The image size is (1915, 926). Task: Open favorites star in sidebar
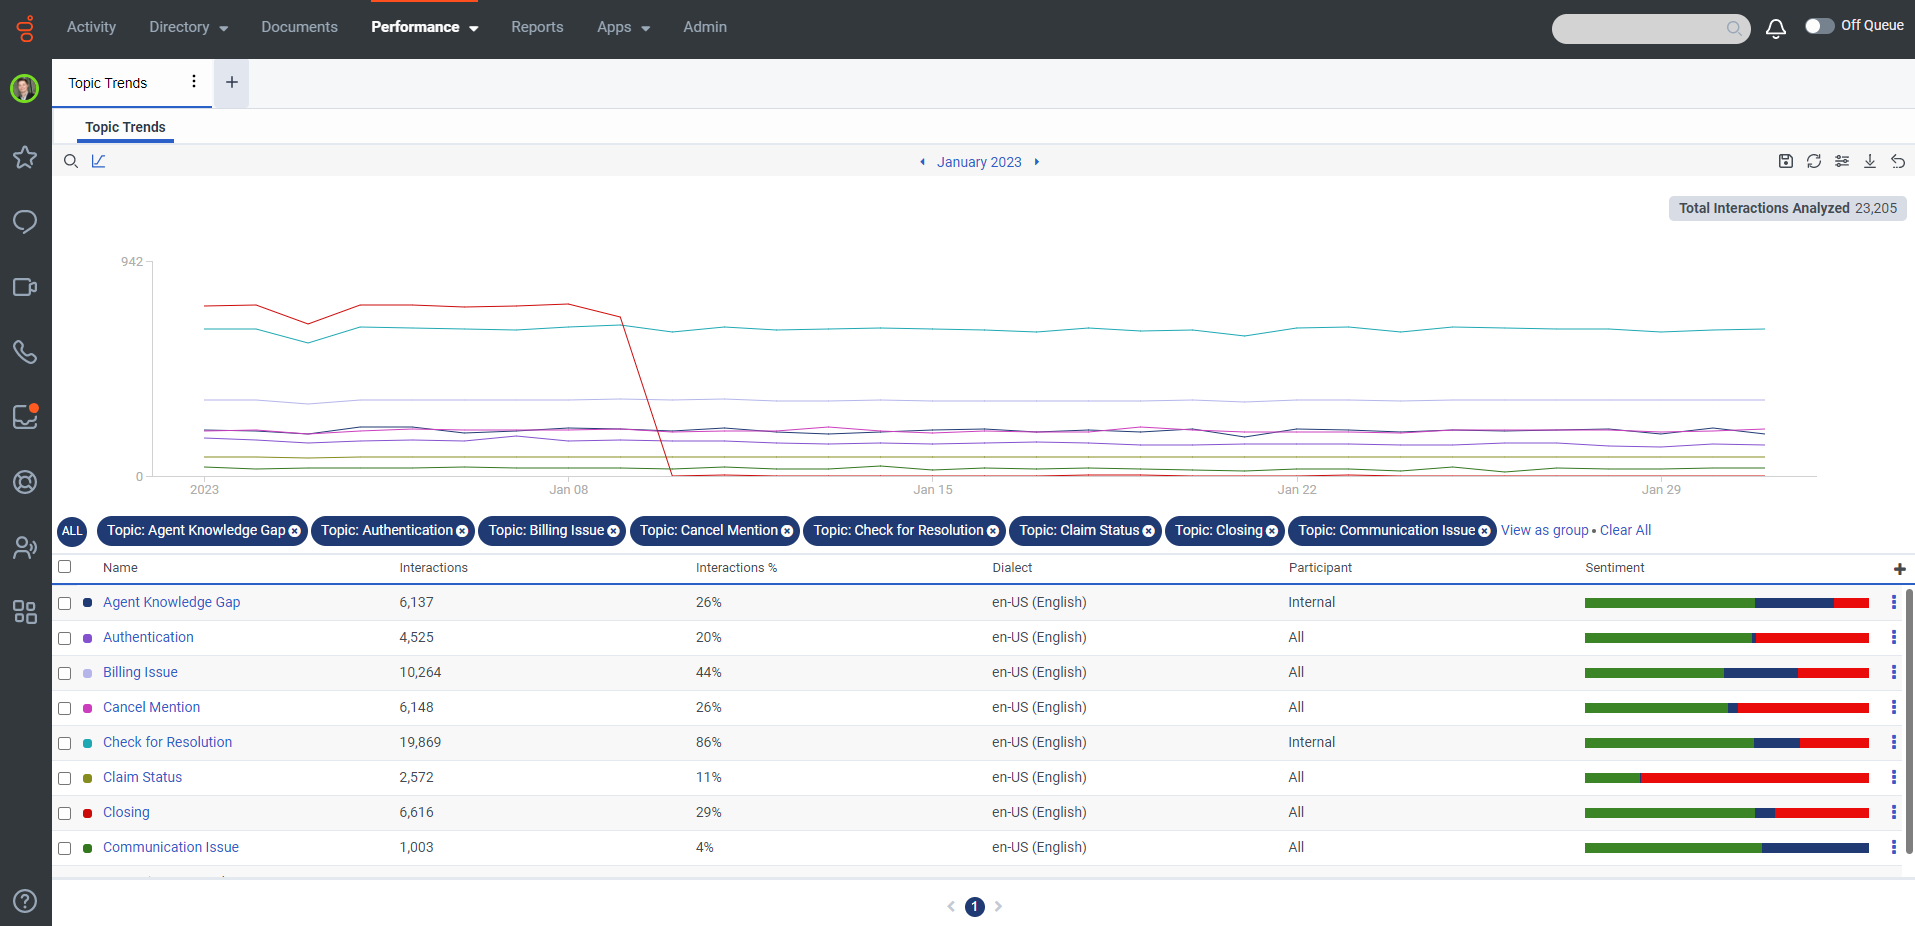coord(25,157)
